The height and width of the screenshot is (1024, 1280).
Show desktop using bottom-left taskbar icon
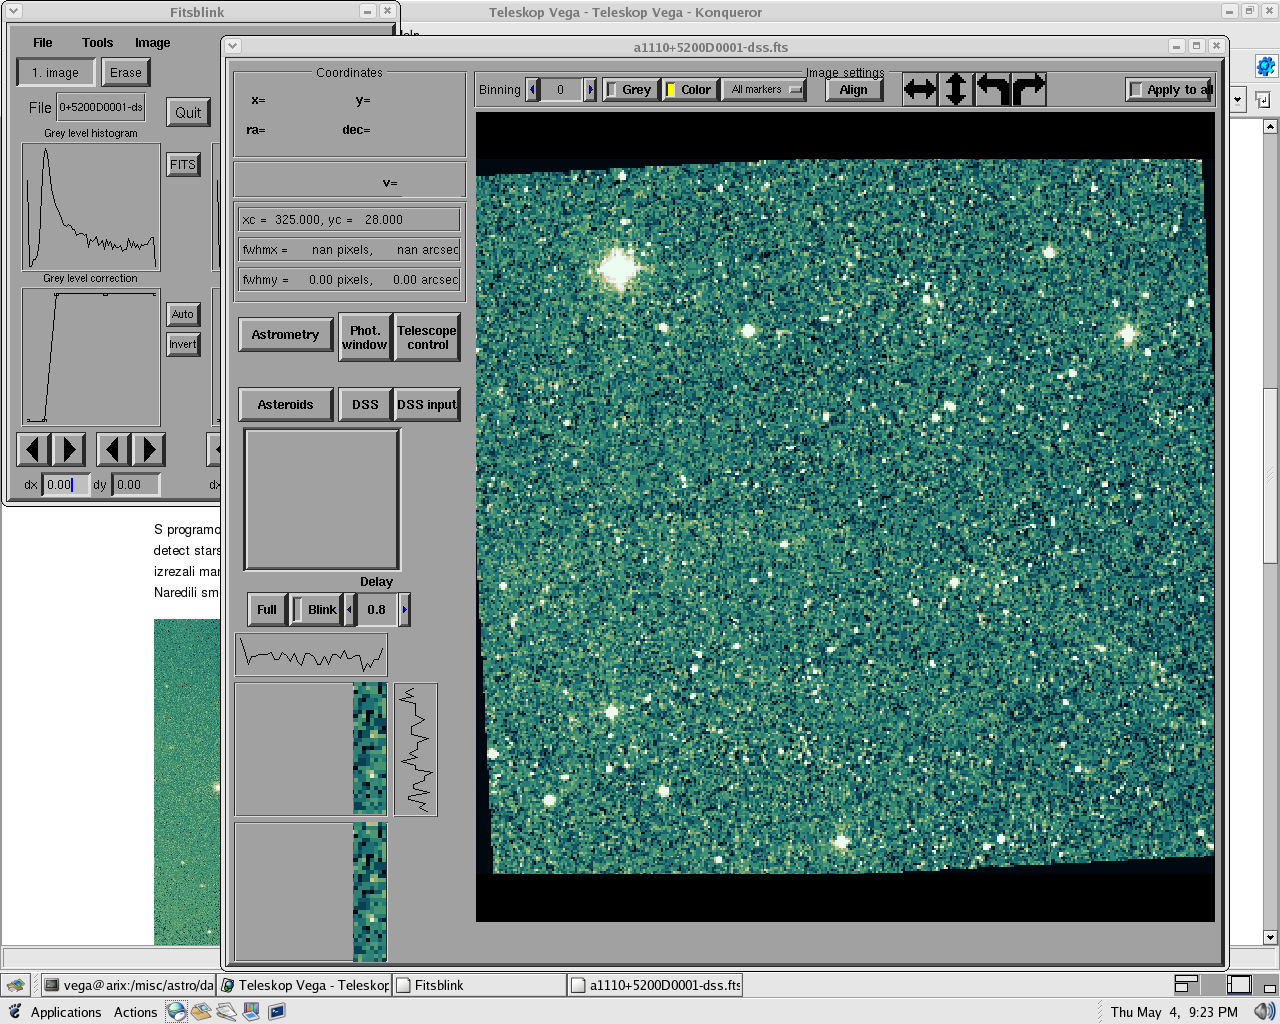(15, 985)
